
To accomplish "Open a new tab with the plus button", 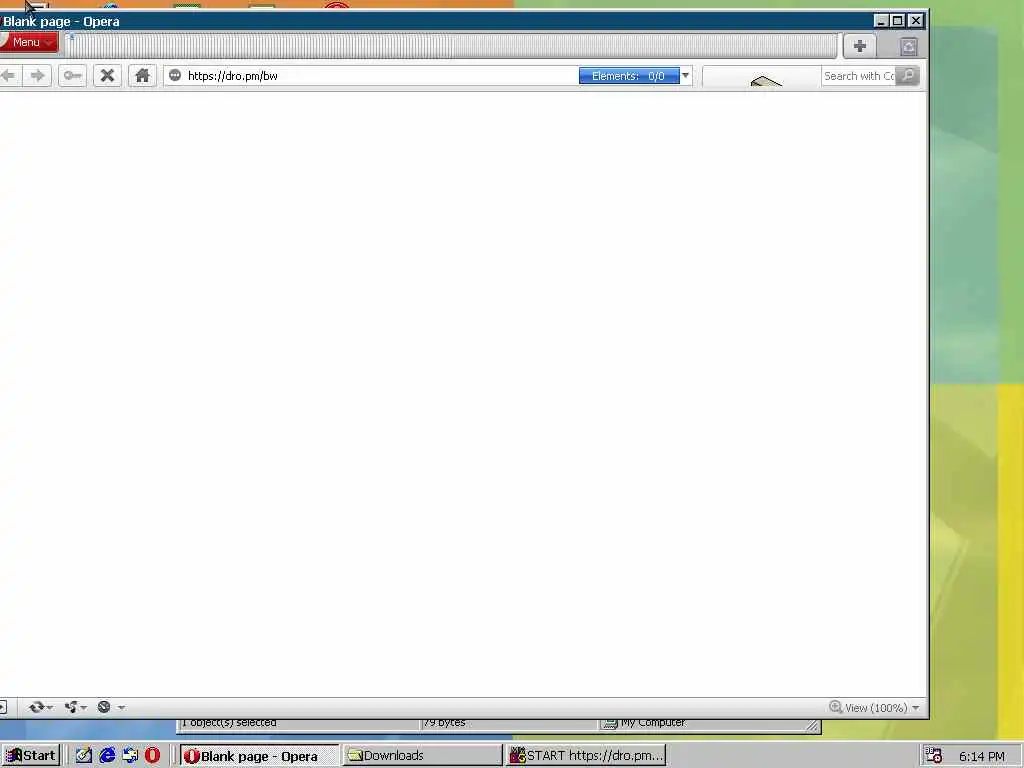I will 859,46.
